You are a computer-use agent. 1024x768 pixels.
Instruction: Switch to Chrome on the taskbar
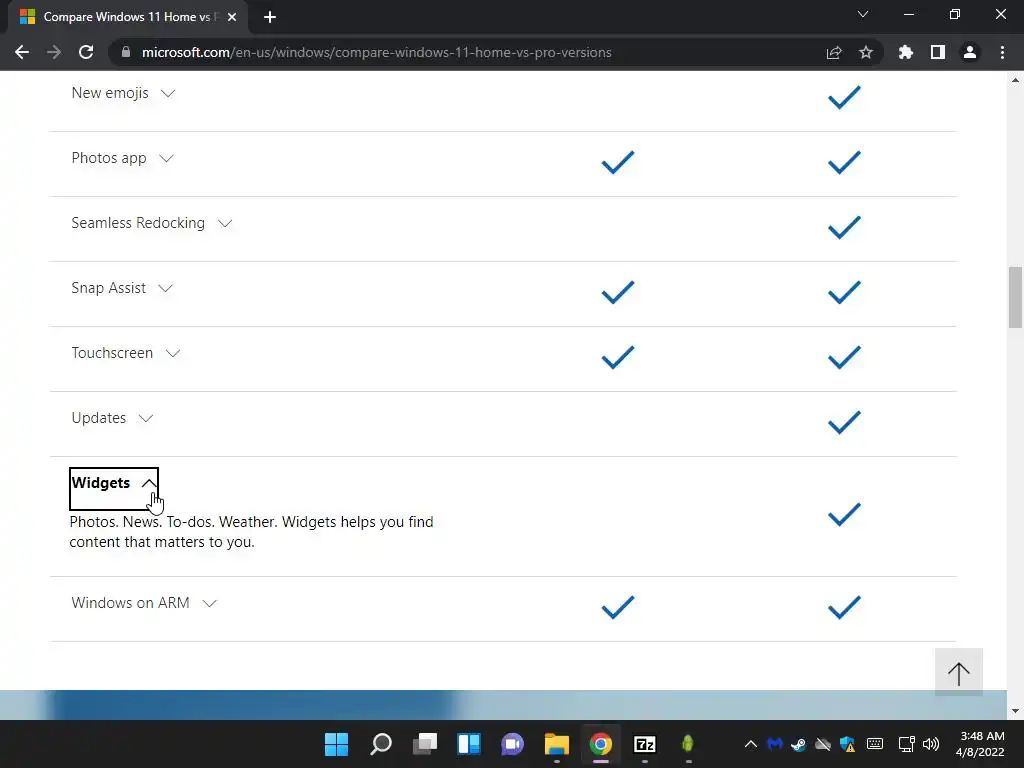(x=601, y=744)
